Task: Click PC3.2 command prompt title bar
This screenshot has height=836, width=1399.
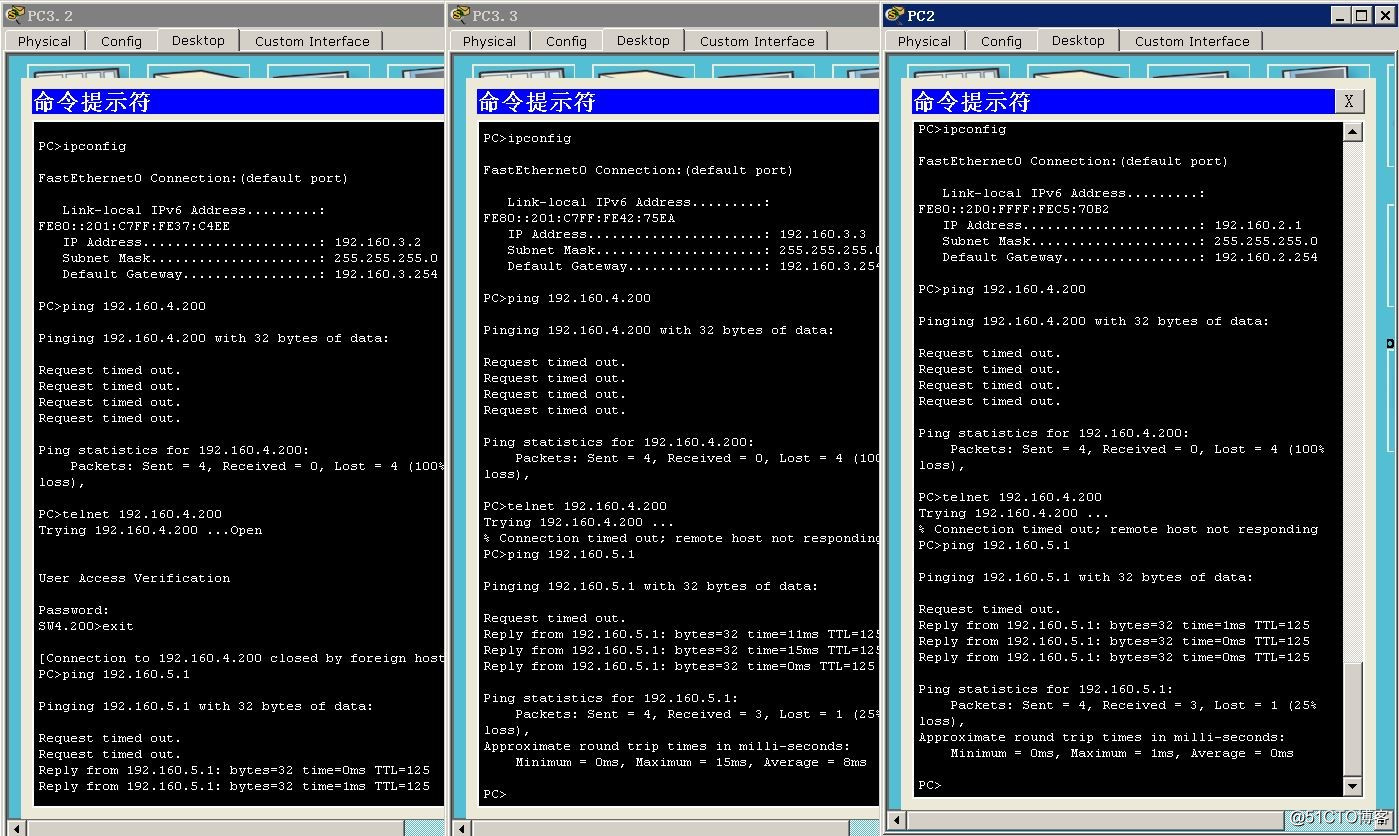Action: click(x=238, y=101)
